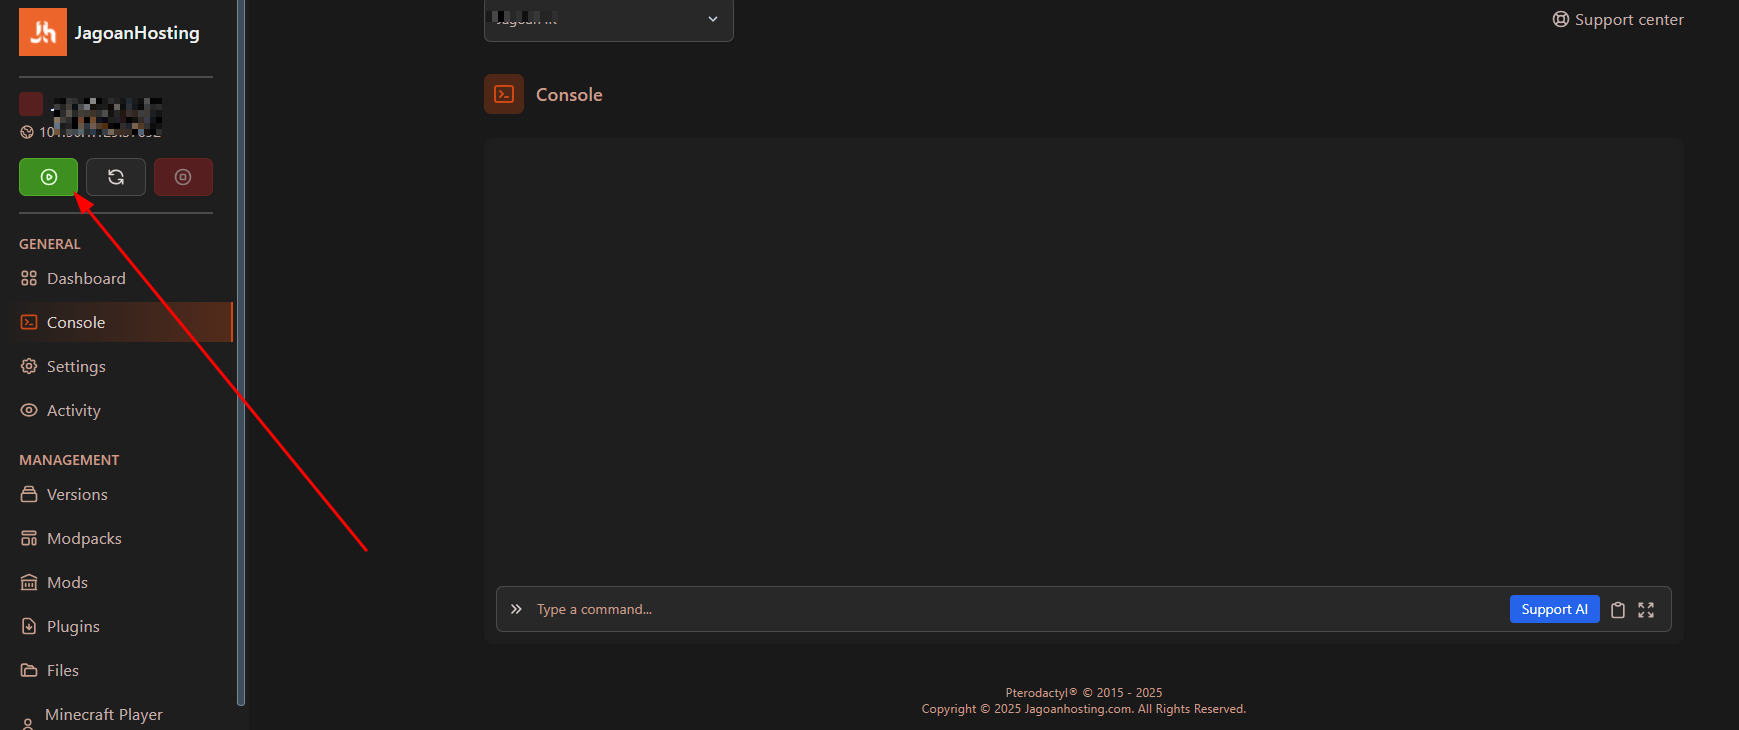The image size is (1739, 730).
Task: Click the Settings gear icon
Action: [x=29, y=366]
